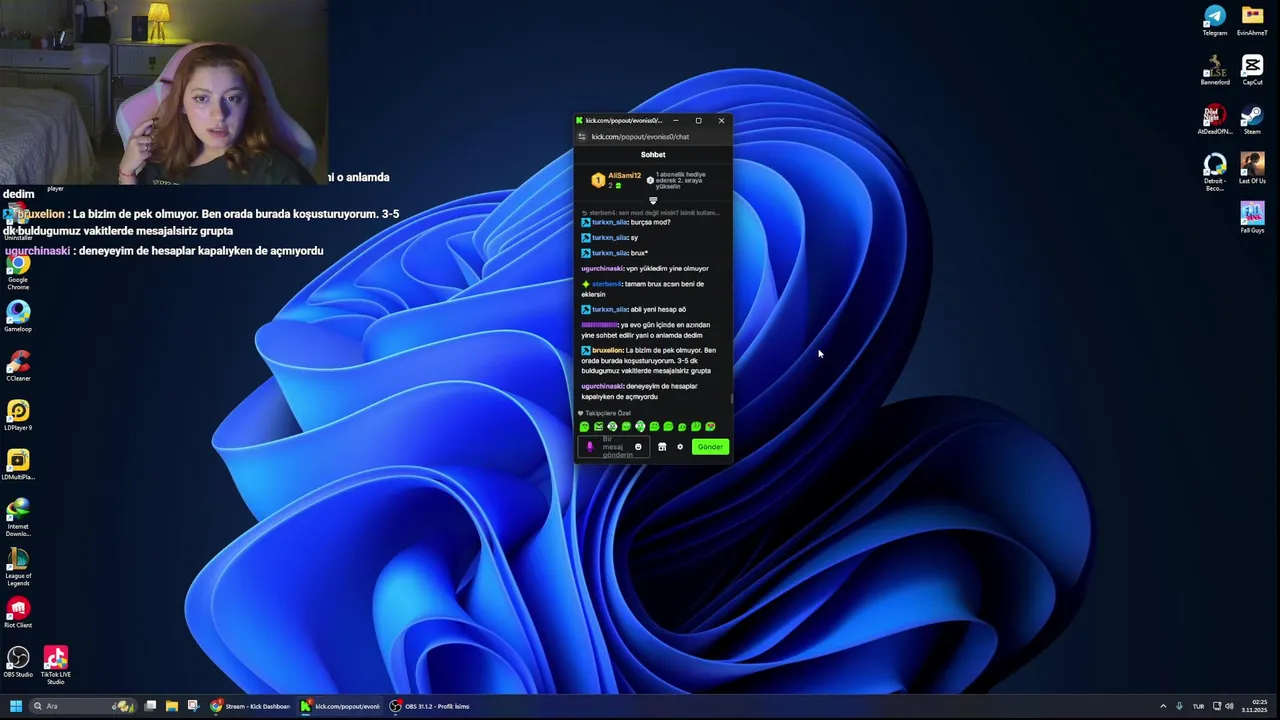This screenshot has height=720, width=1280.
Task: Select the League of Legends shortcut
Action: 18,567
